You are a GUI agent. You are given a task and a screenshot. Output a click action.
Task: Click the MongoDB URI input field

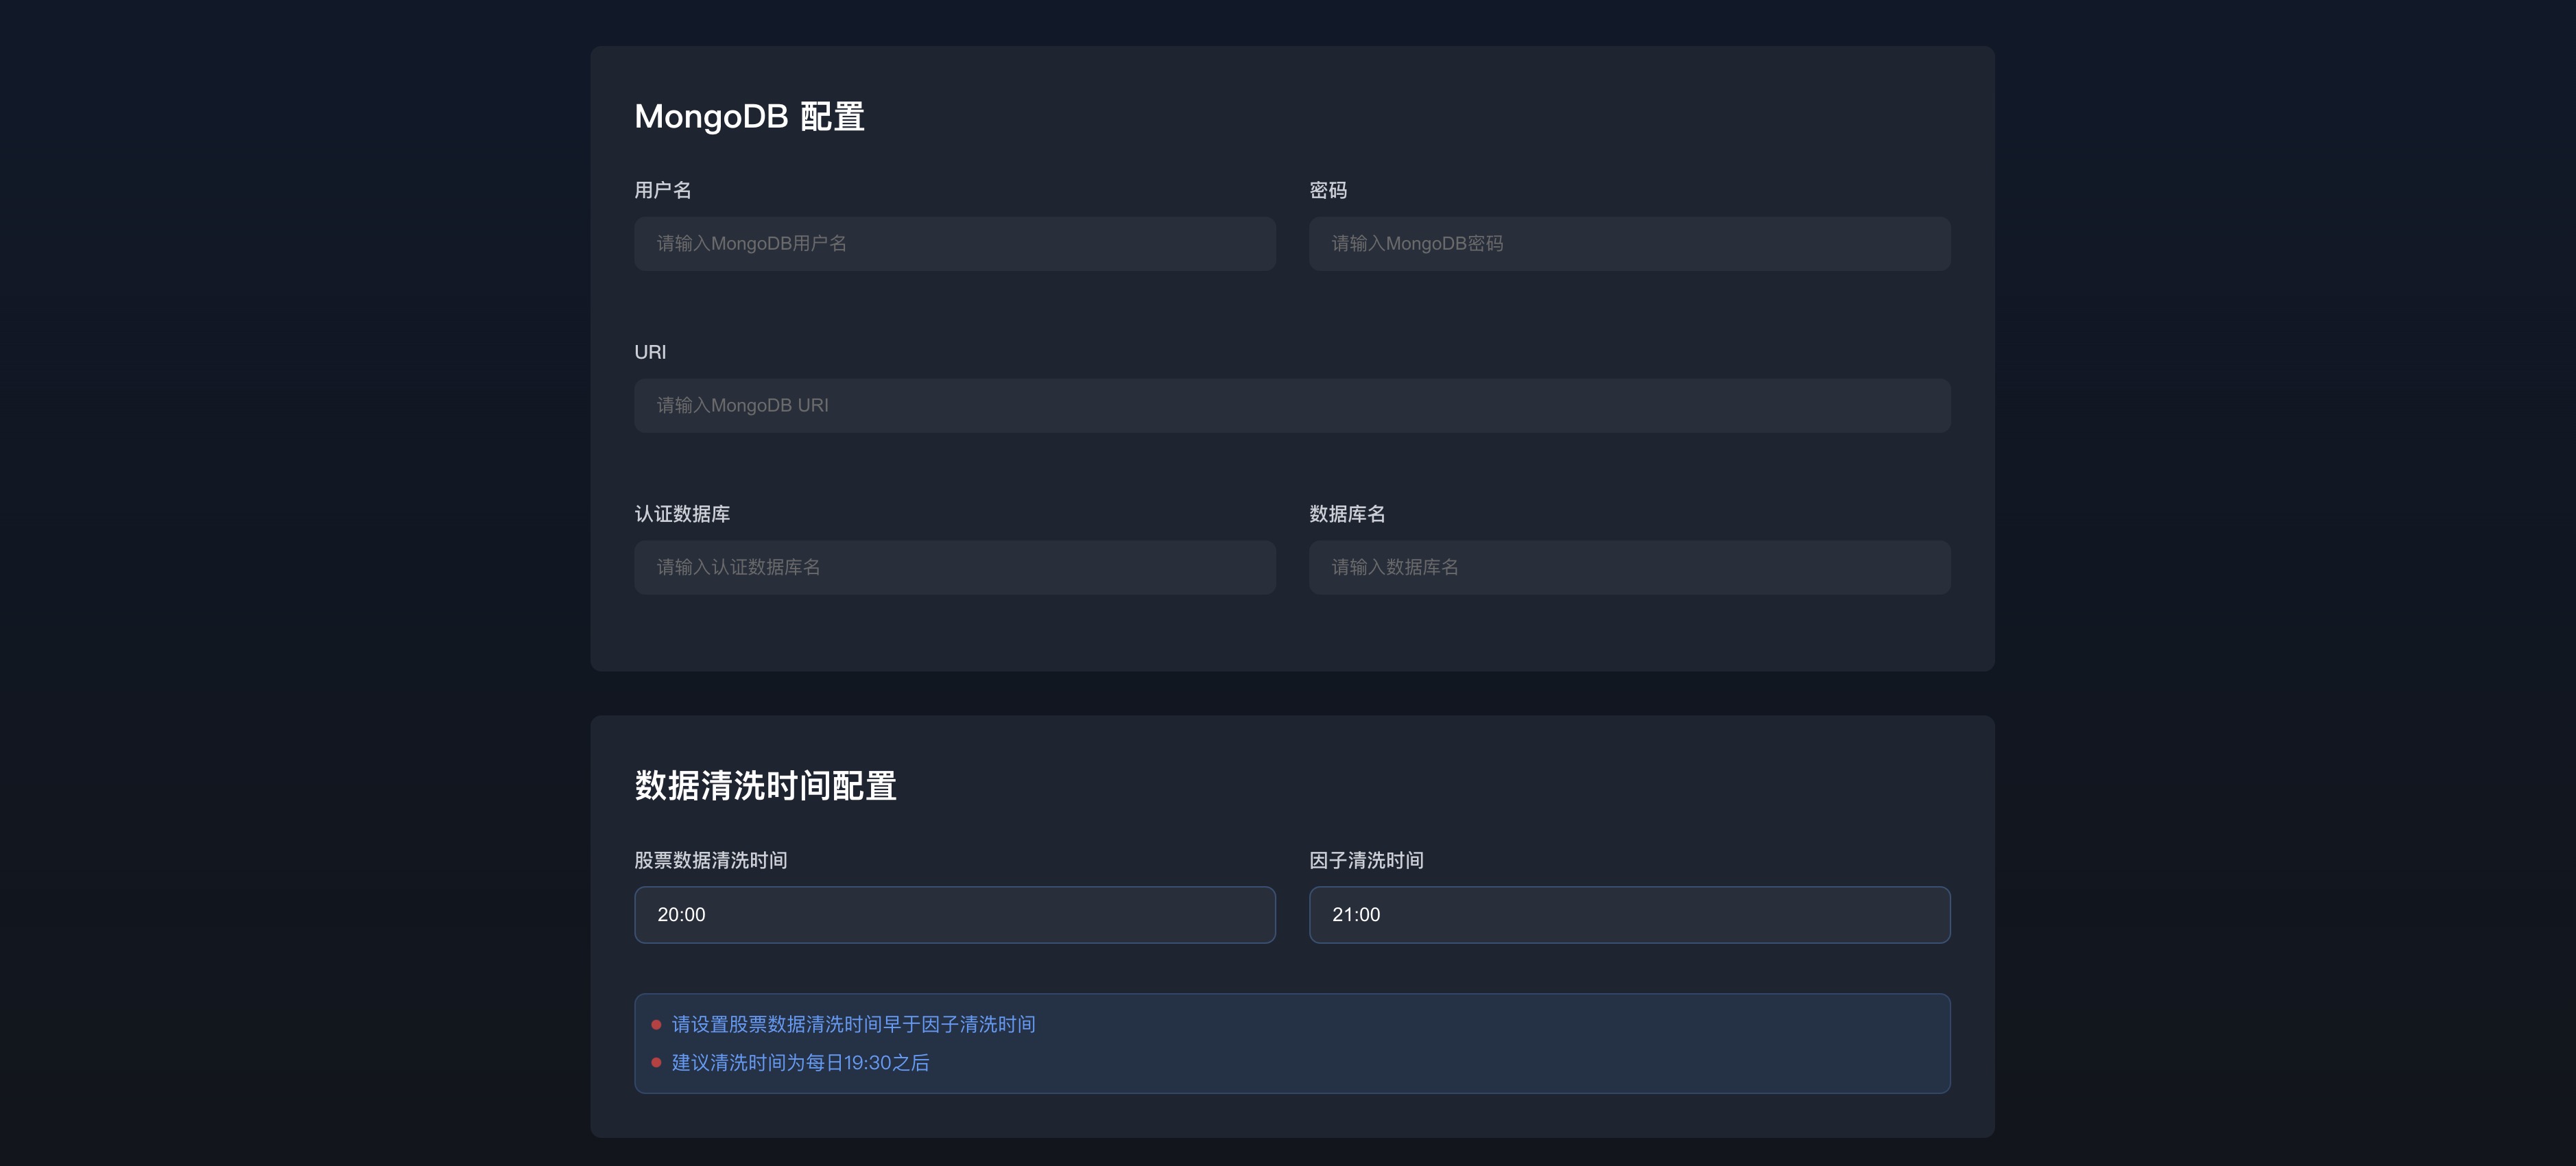[x=1291, y=405]
